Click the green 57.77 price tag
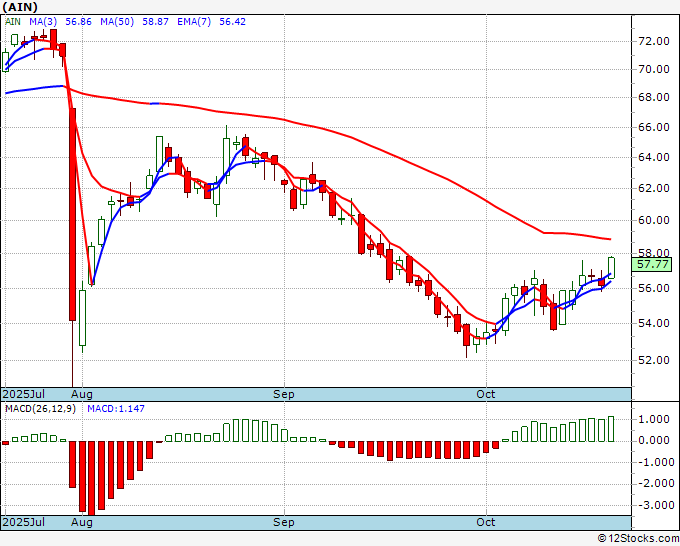The height and width of the screenshot is (546, 680). (x=652, y=264)
